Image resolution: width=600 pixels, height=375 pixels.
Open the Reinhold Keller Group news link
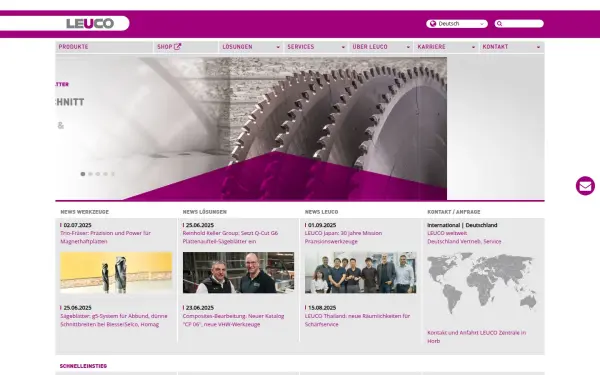[230, 237]
